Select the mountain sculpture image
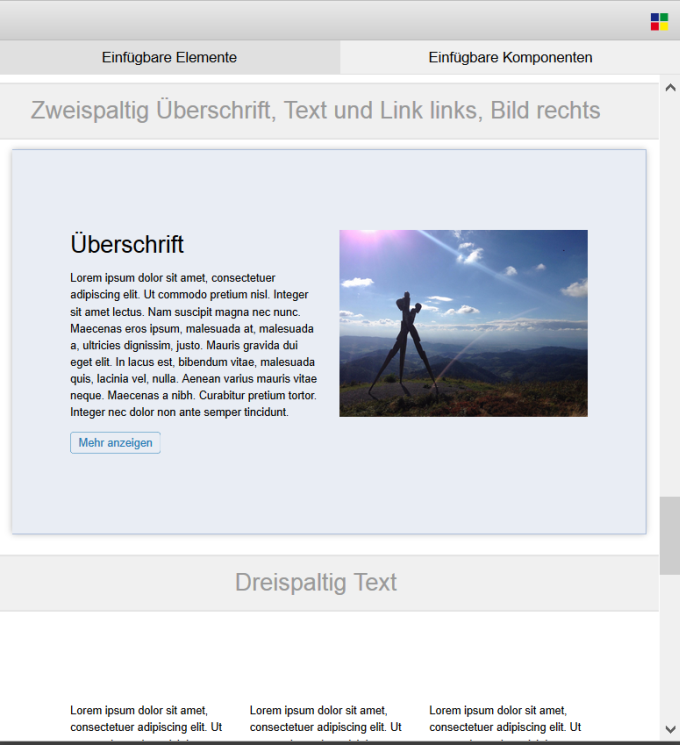The width and height of the screenshot is (680, 745). pyautogui.click(x=463, y=323)
